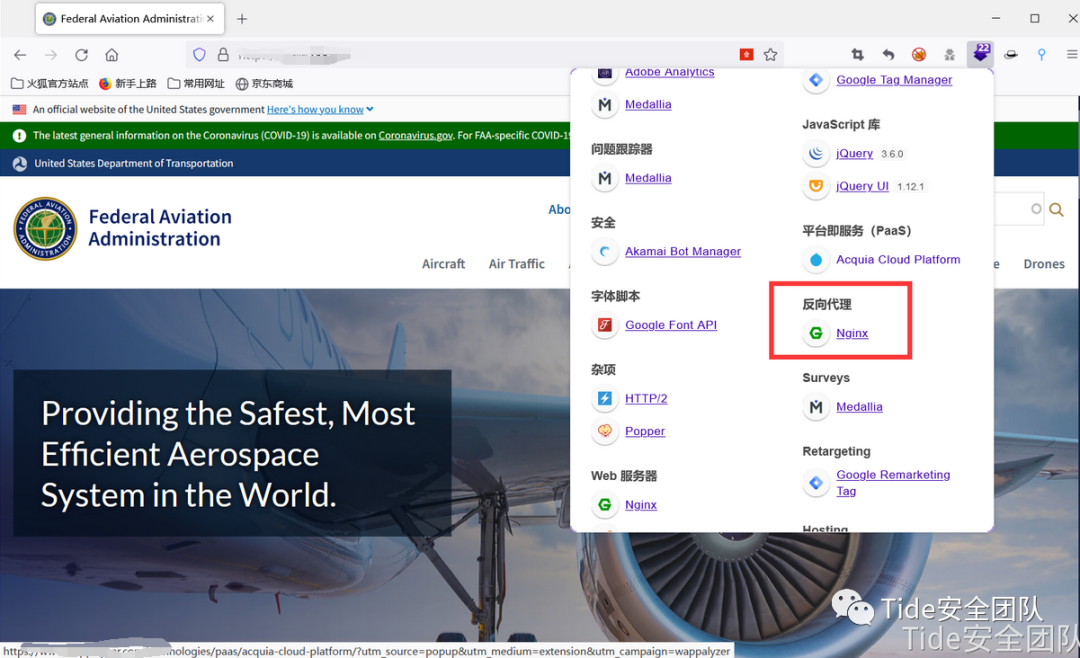Open the Popper link
1080x658 pixels.
click(645, 431)
